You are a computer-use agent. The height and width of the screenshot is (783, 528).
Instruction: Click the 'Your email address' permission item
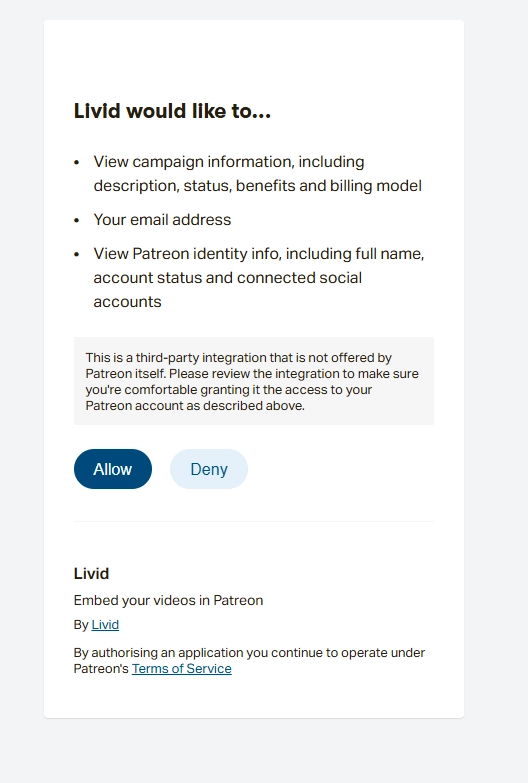[x=162, y=220]
